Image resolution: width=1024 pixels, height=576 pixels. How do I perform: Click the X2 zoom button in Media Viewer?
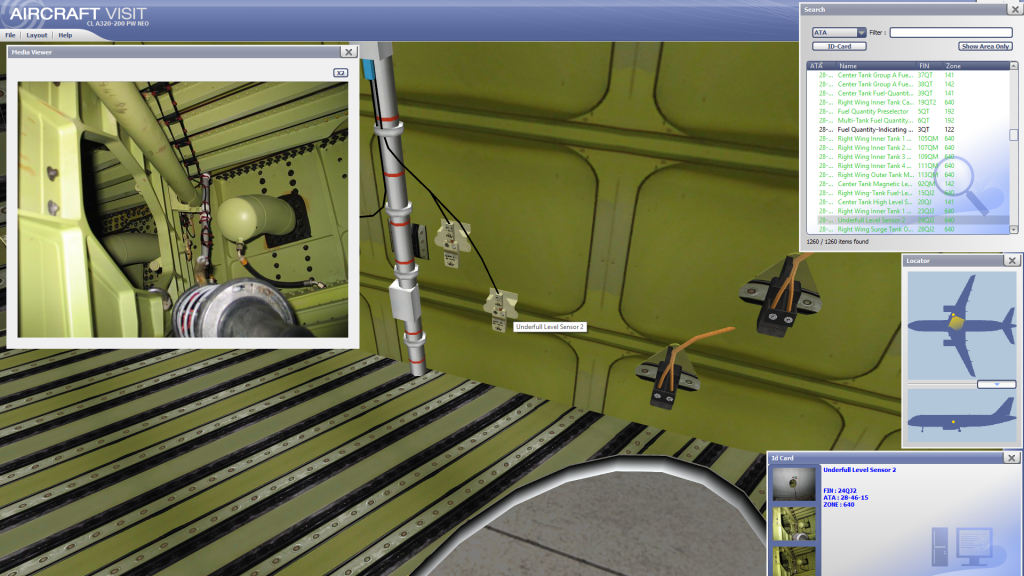340,72
